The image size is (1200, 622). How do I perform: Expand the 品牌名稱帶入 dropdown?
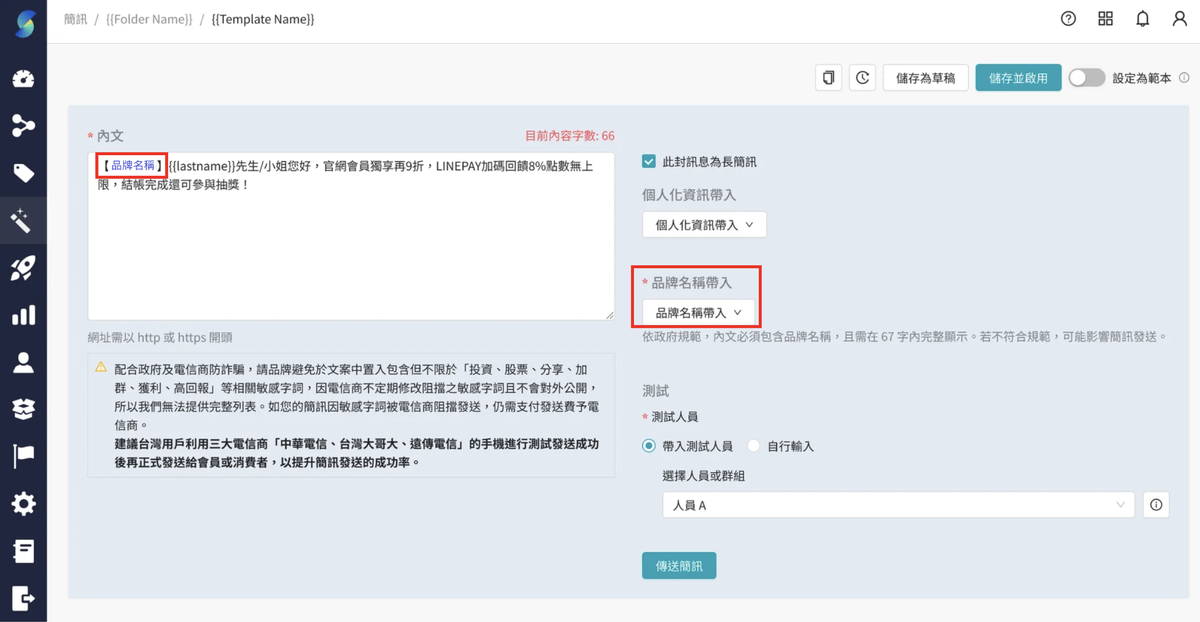pyautogui.click(x=698, y=313)
